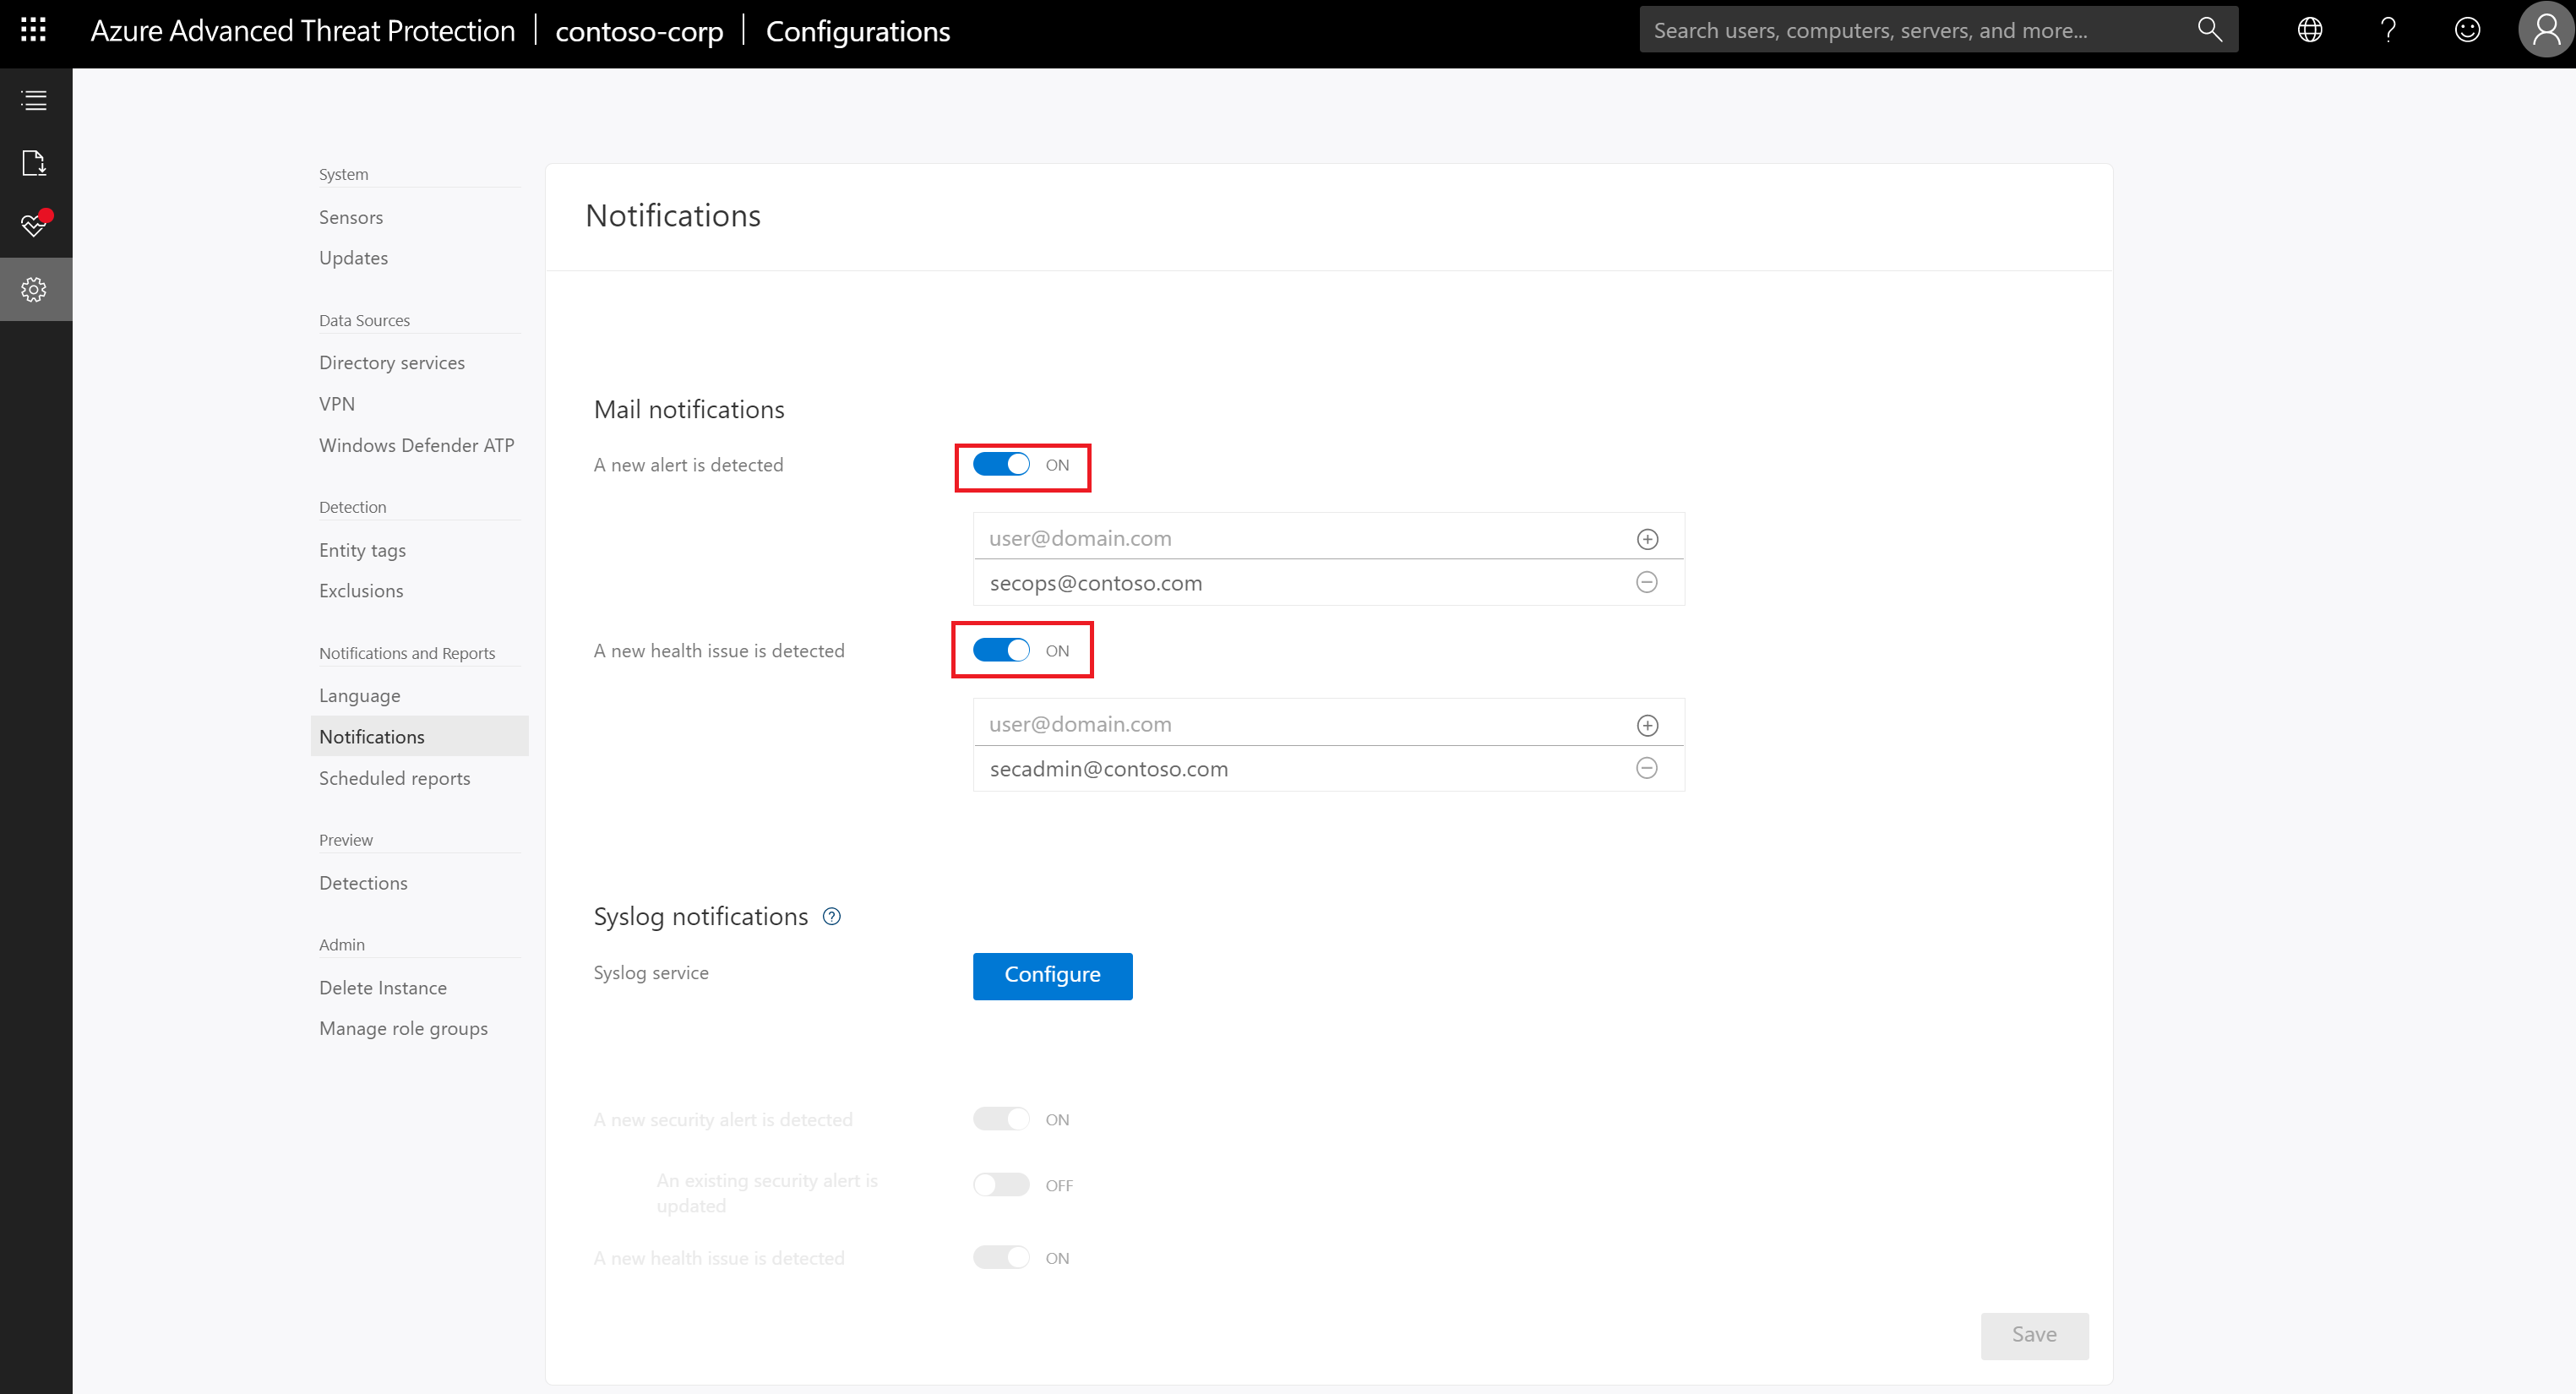Click the feedback smiley icon
Viewport: 2576px width, 1394px height.
pos(2467,29)
